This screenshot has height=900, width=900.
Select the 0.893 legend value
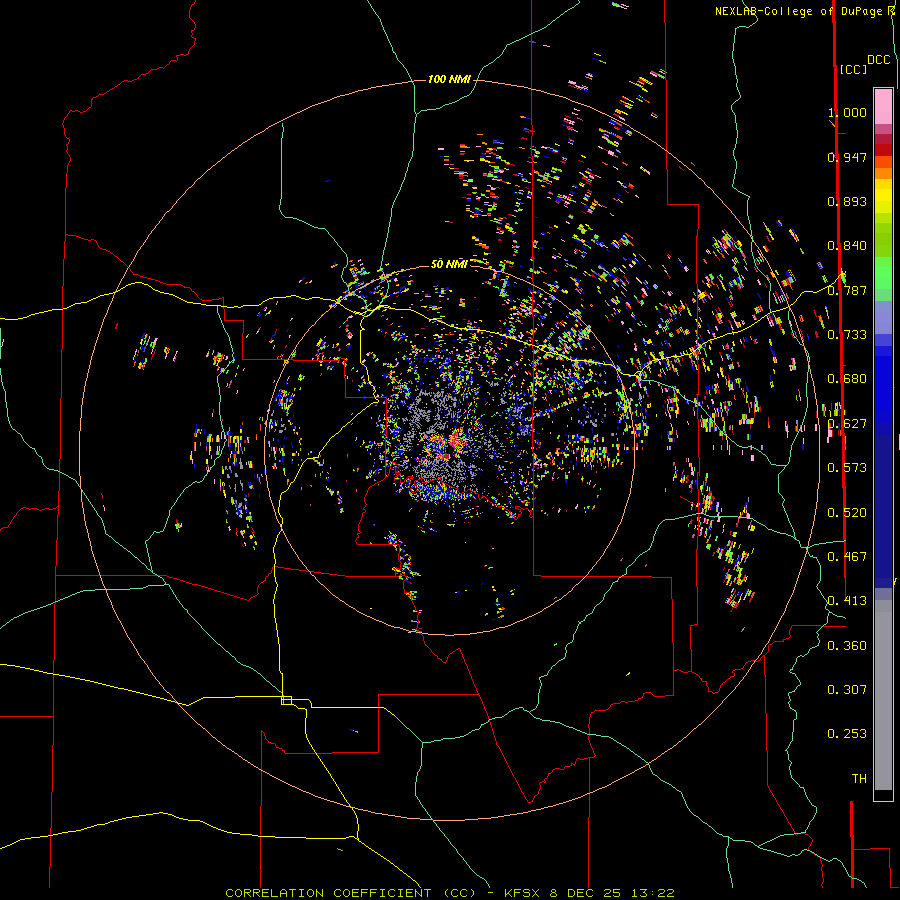click(x=847, y=201)
